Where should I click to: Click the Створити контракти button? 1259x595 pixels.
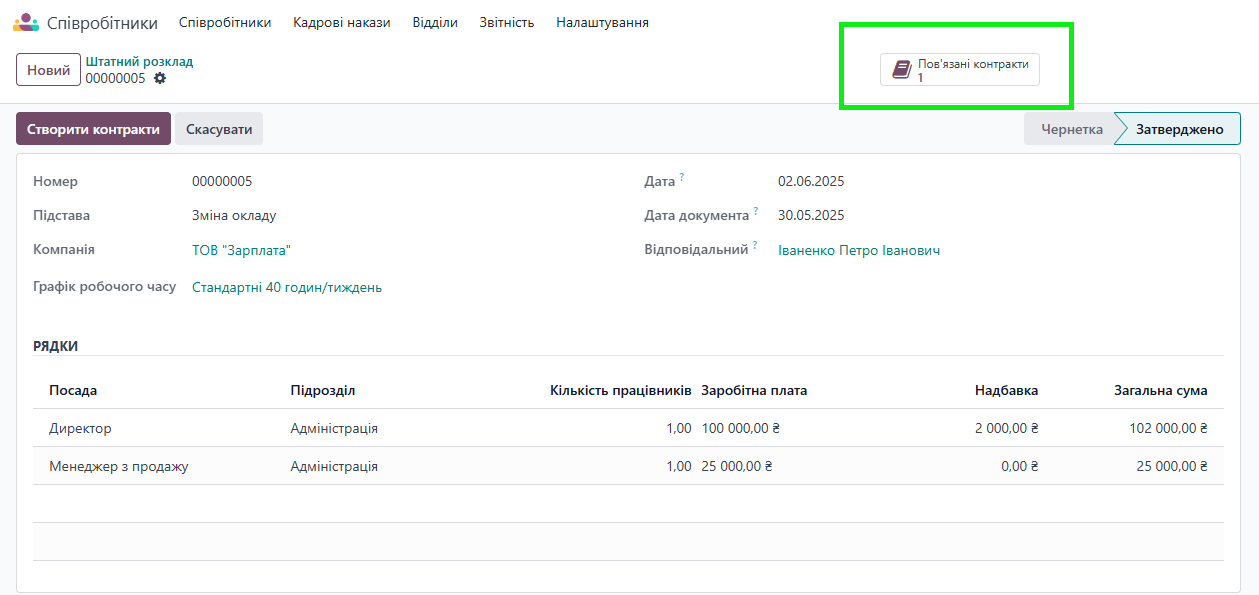click(x=93, y=129)
